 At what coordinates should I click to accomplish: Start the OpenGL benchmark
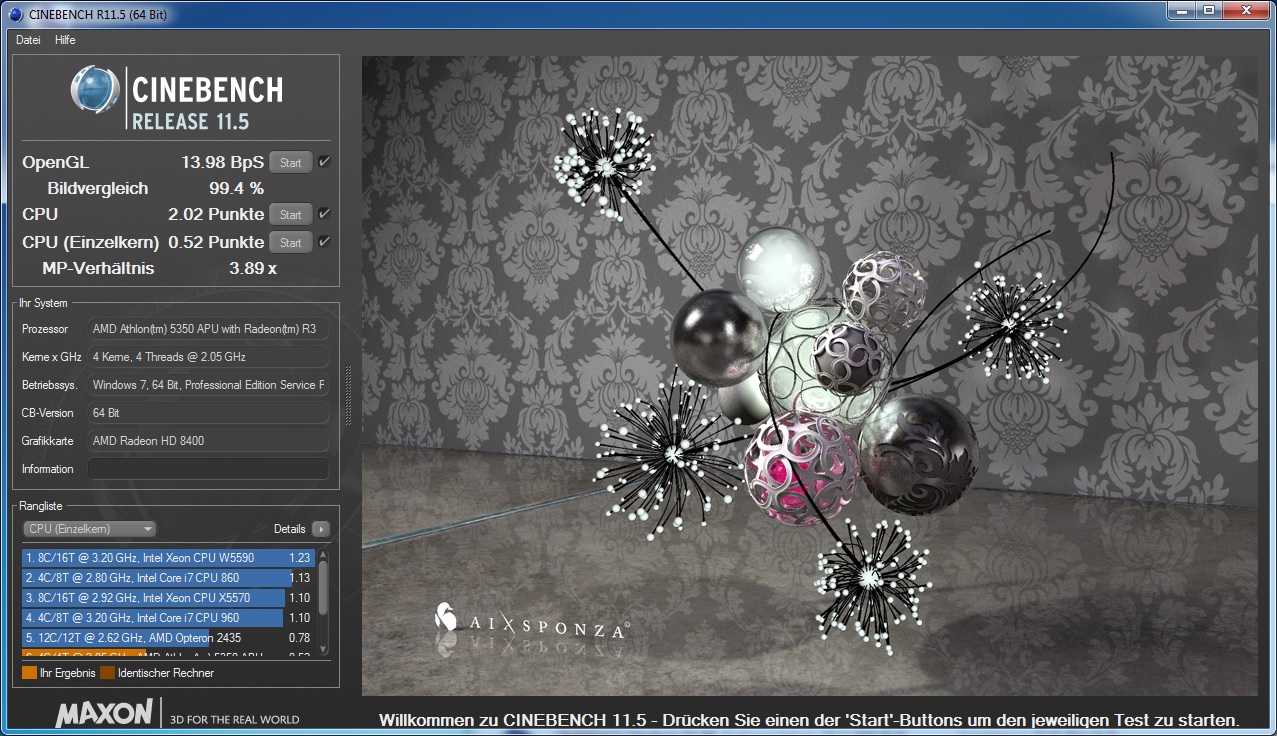point(290,163)
